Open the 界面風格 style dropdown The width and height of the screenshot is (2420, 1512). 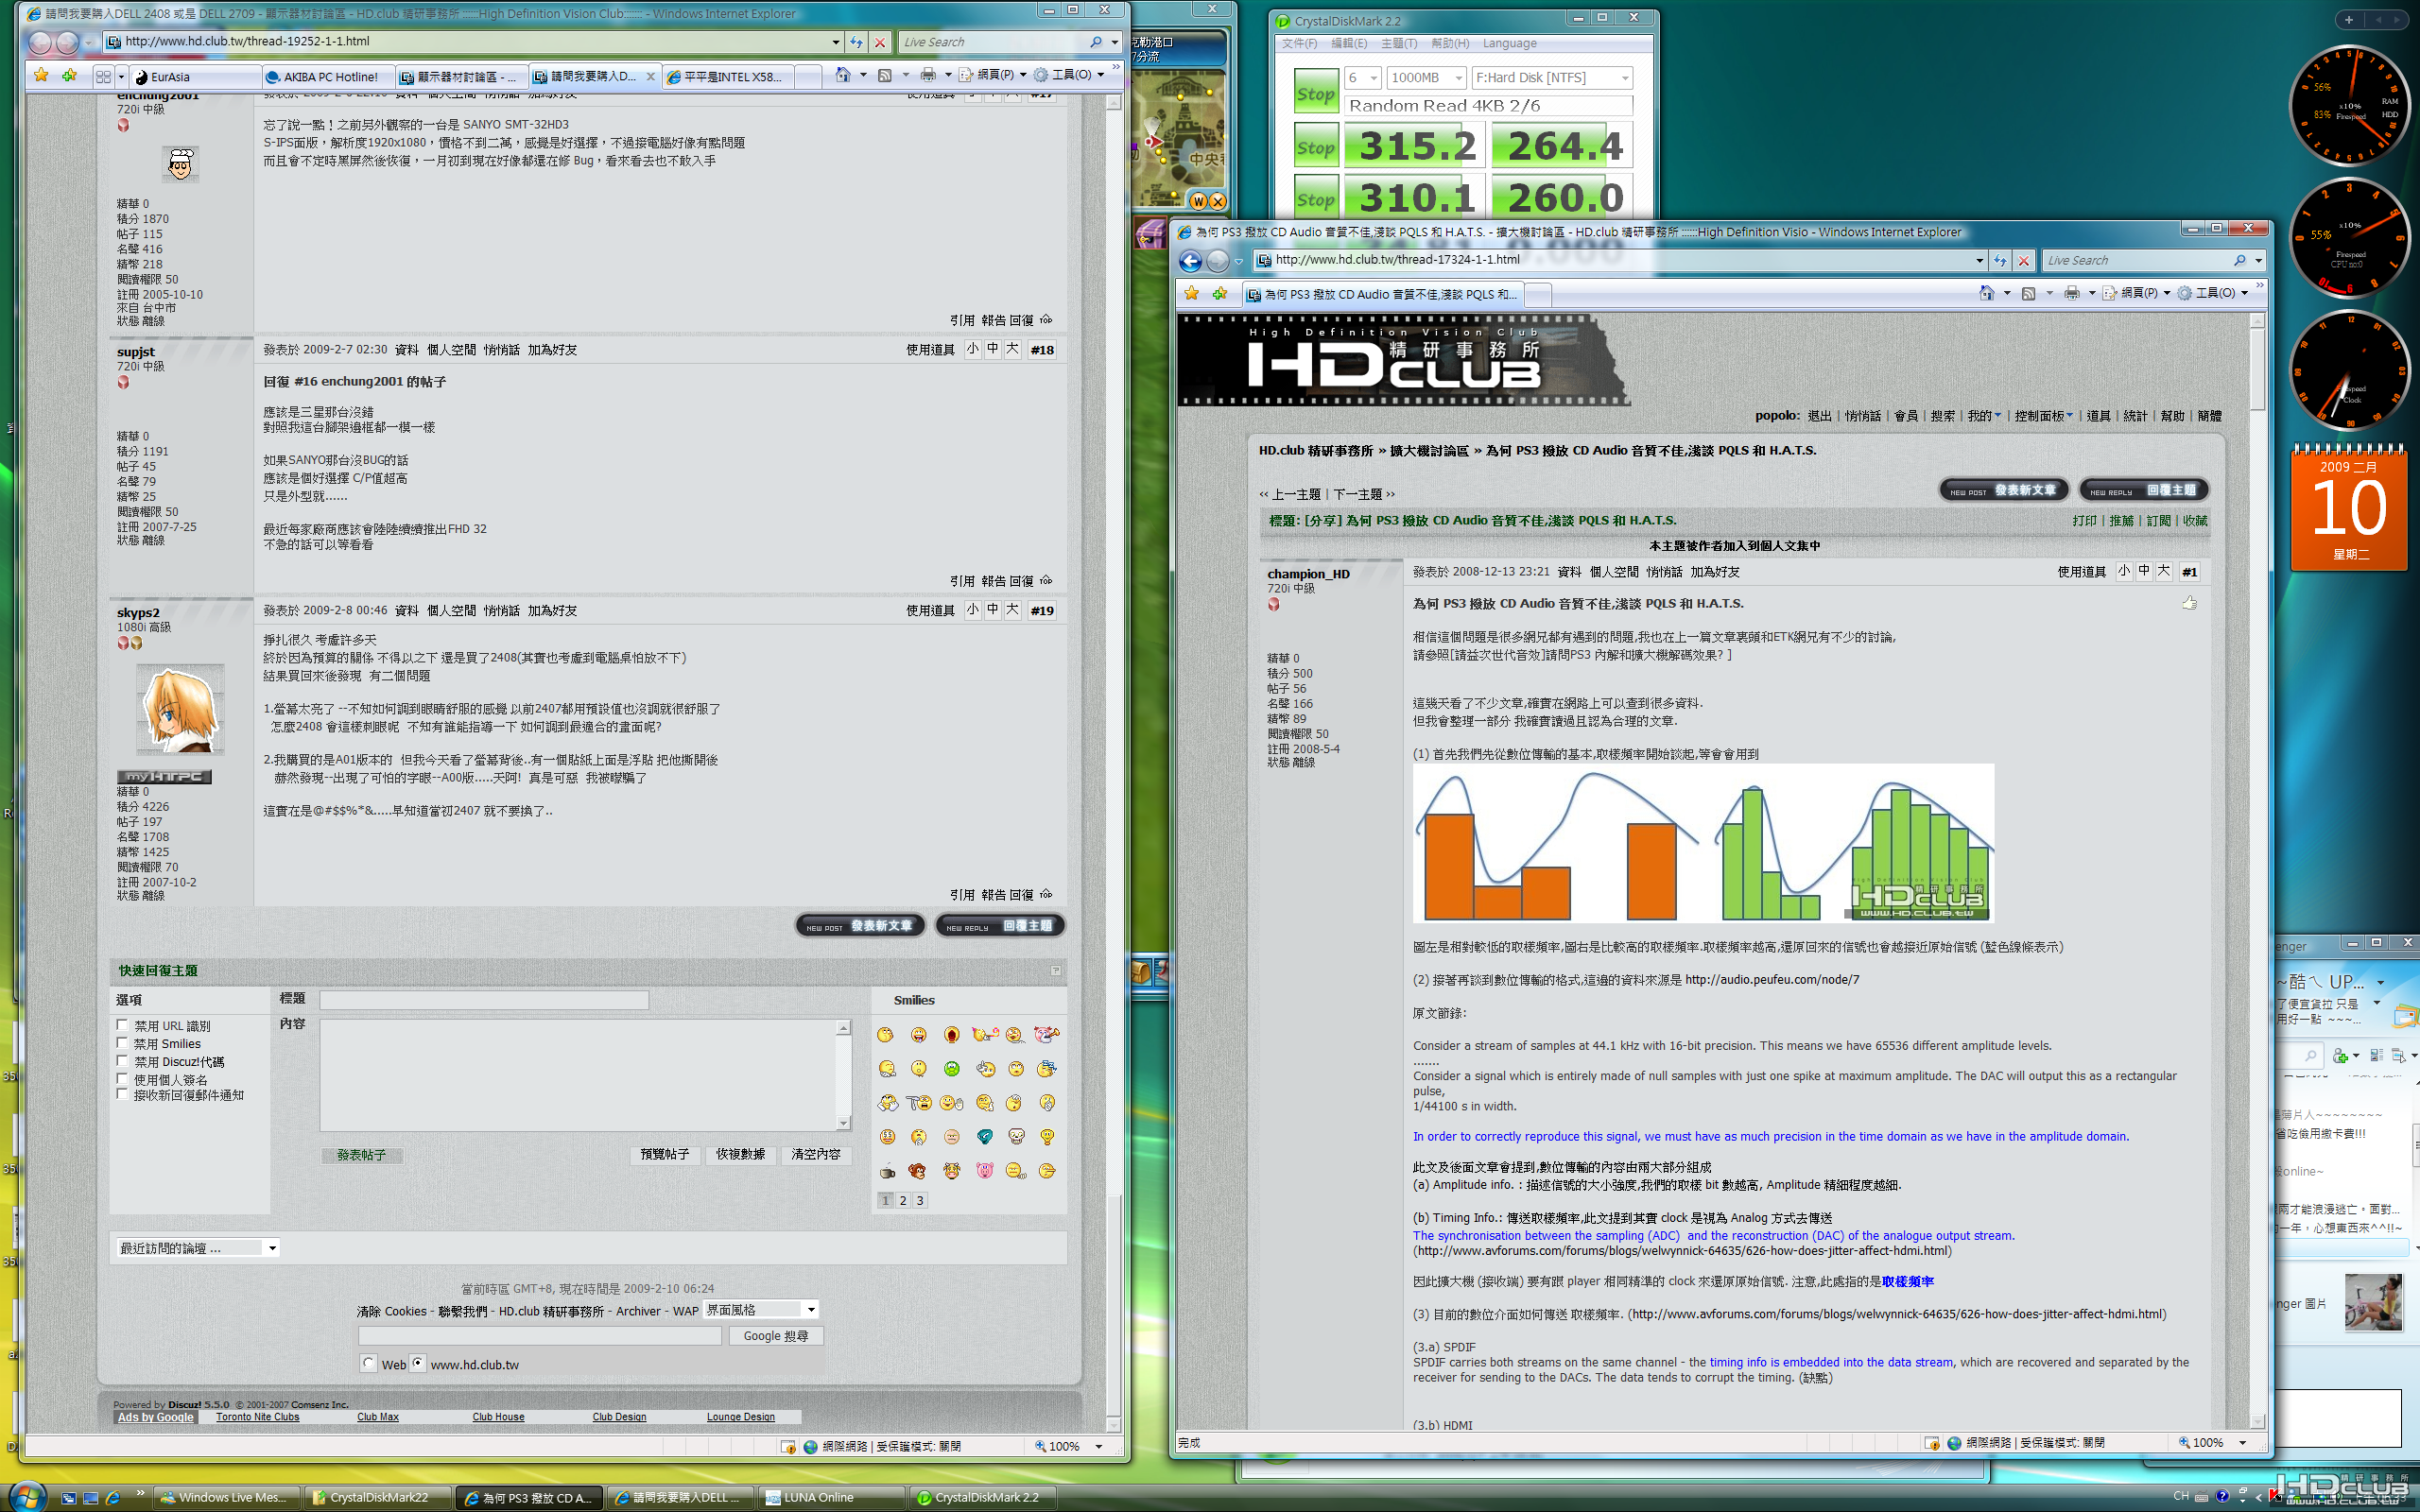point(762,1310)
